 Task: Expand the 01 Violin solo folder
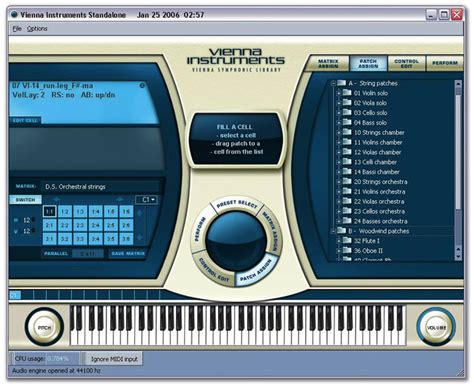(x=339, y=93)
